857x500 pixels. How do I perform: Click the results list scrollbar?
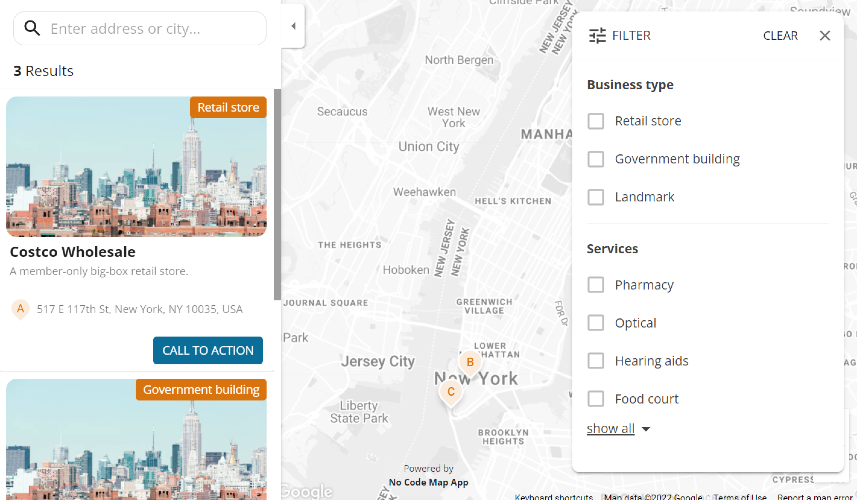(x=277, y=194)
